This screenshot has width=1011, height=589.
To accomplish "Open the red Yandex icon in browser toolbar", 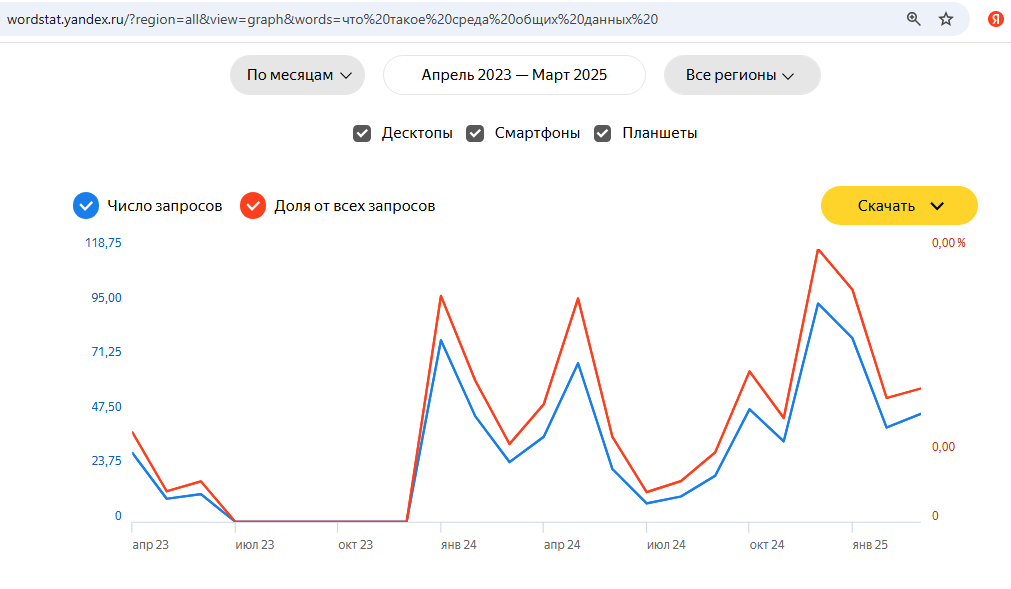I will tap(995, 19).
